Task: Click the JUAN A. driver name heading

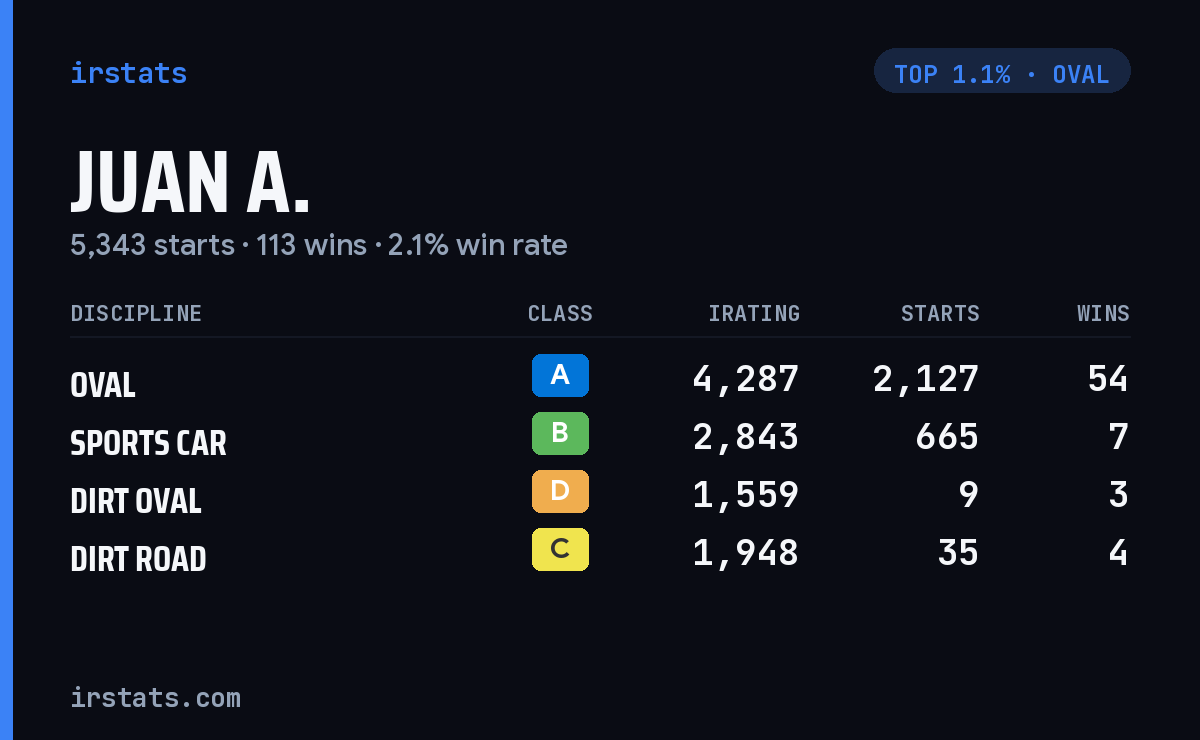Action: tap(190, 182)
